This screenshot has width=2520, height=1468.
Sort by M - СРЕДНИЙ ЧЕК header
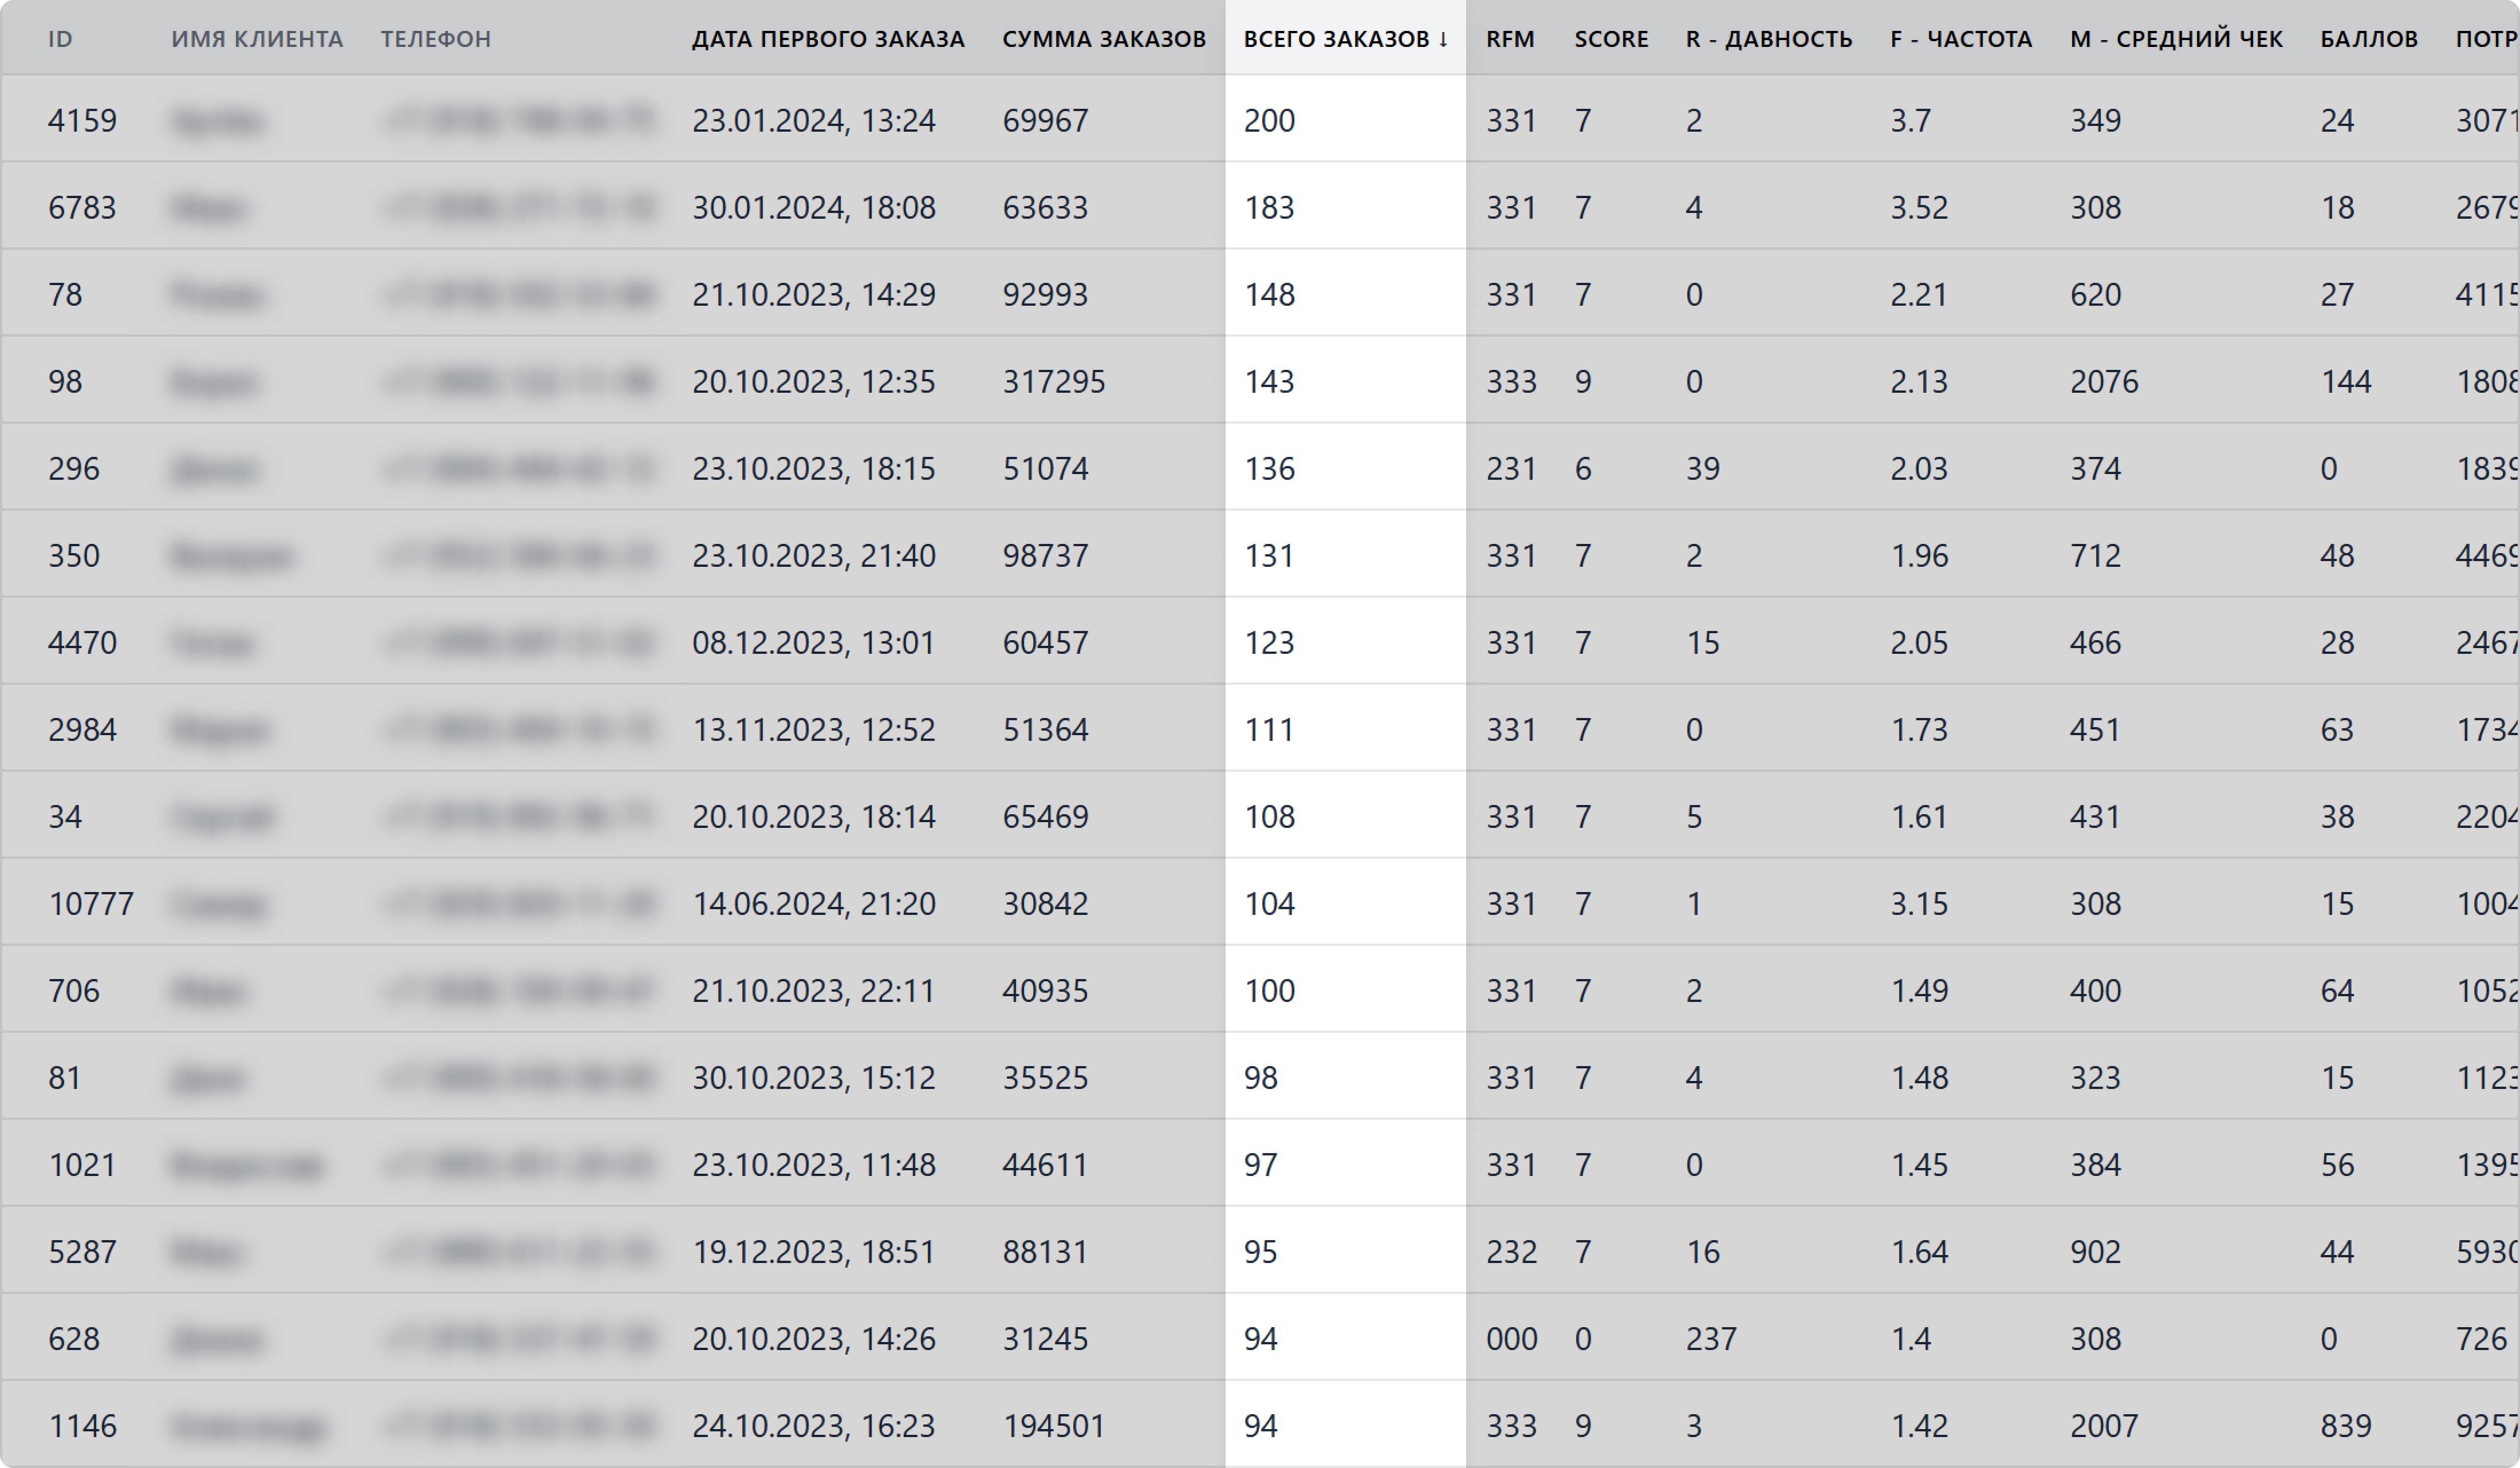[2176, 39]
